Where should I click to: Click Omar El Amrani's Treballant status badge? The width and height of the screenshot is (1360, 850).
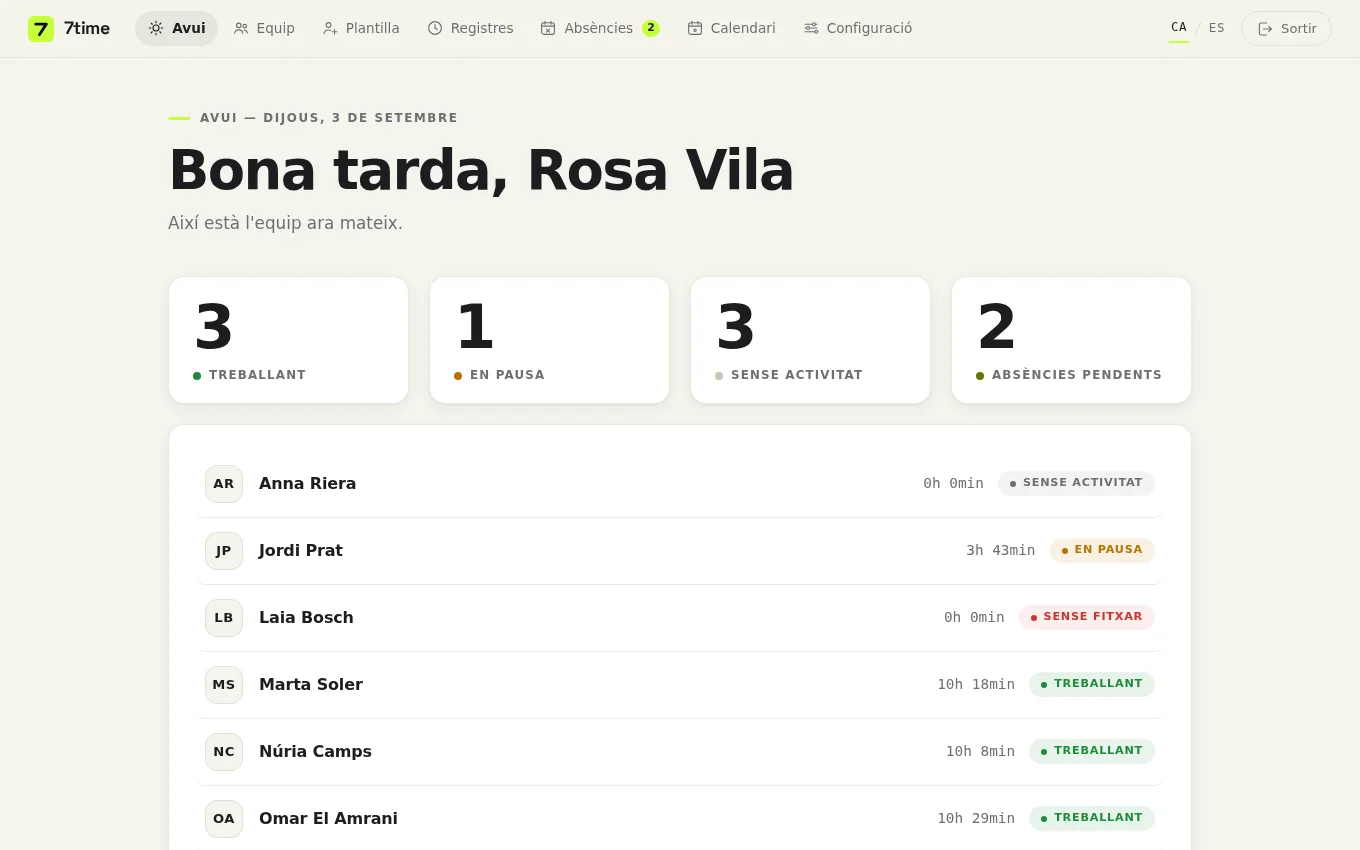pos(1092,818)
